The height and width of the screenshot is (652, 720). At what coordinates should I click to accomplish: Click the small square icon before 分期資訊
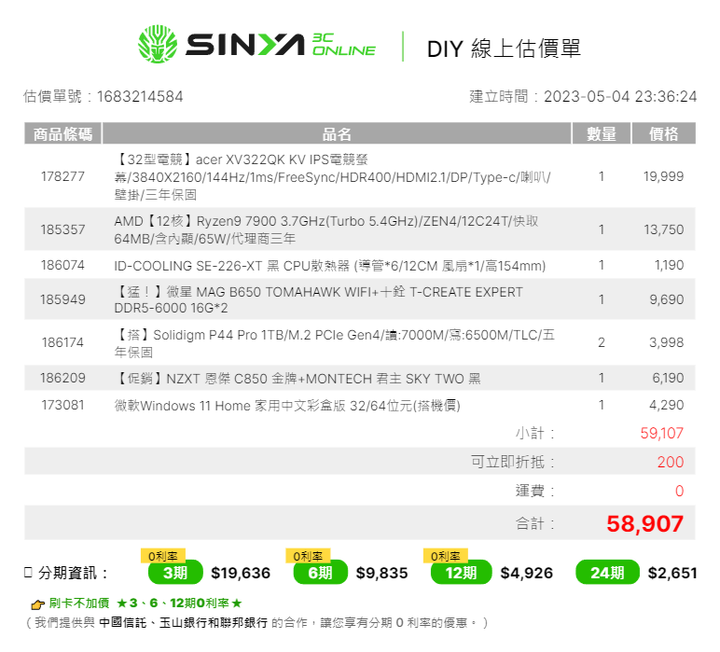28,573
